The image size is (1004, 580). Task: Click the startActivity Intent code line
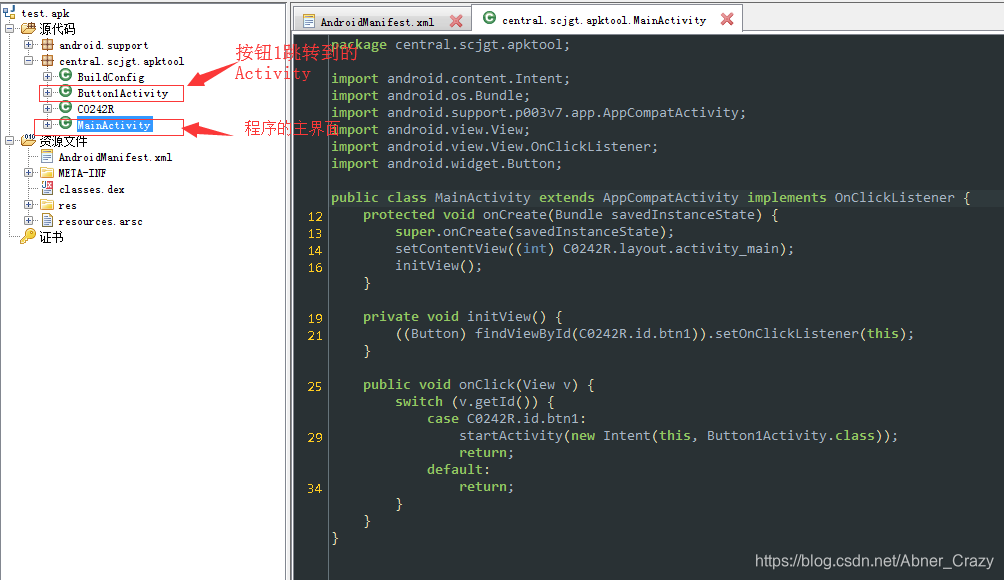(679, 436)
